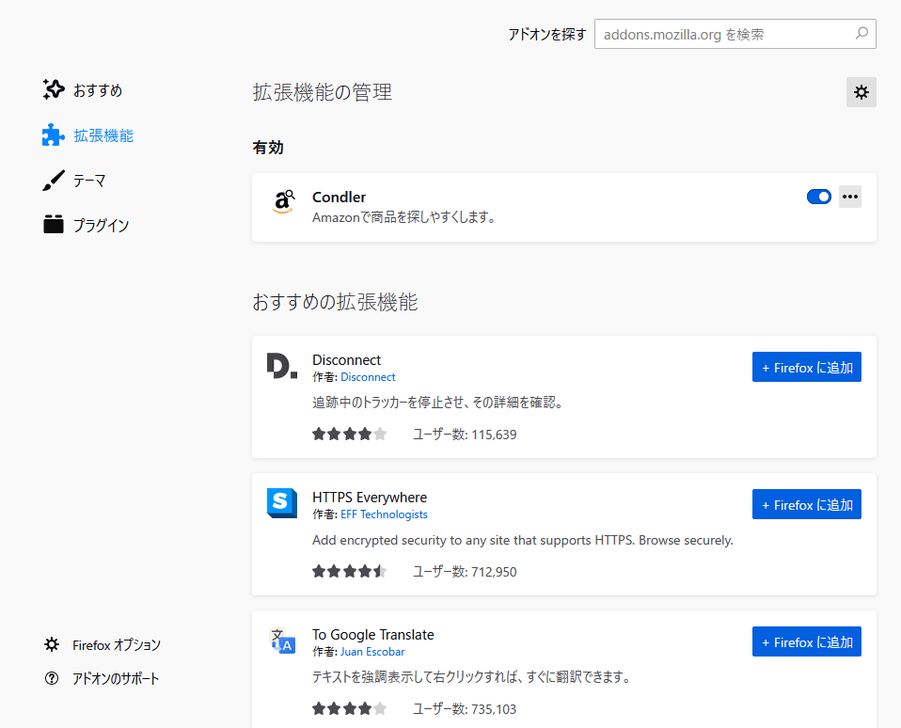Screen dimensions: 901x728
Task: Click the search magnifier icon
Action: [861, 33]
